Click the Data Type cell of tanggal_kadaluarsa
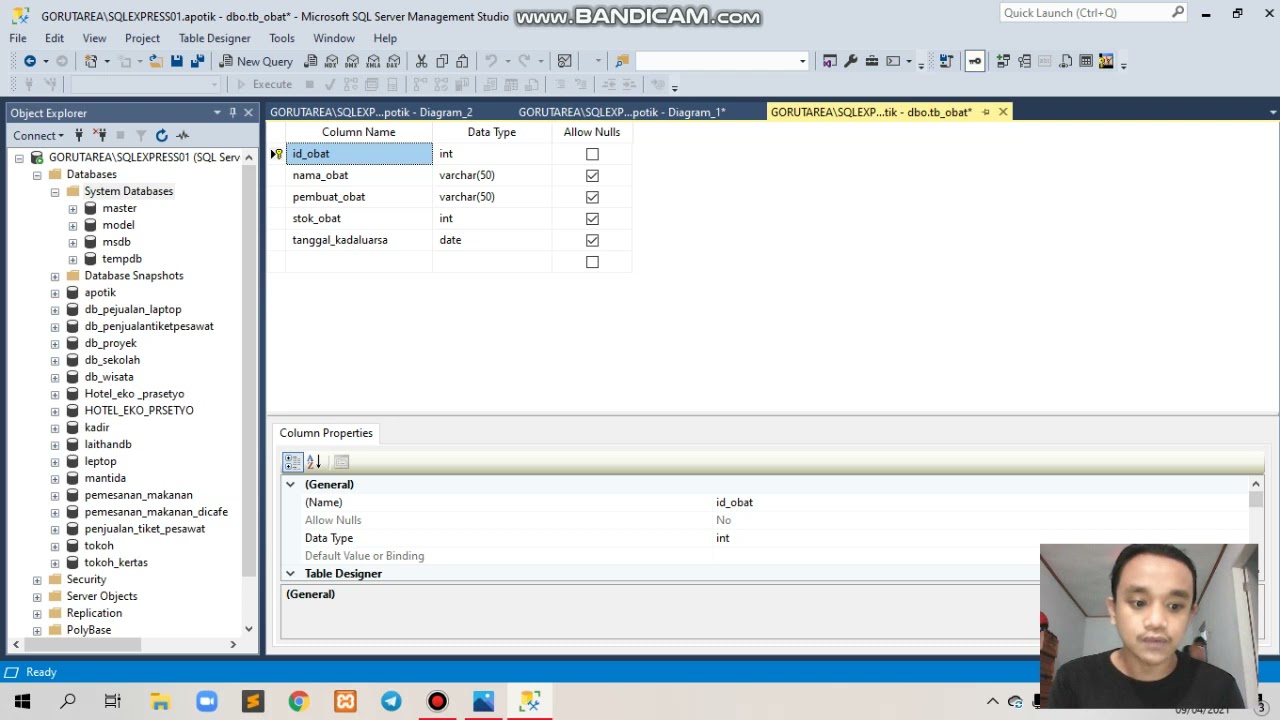 click(491, 240)
